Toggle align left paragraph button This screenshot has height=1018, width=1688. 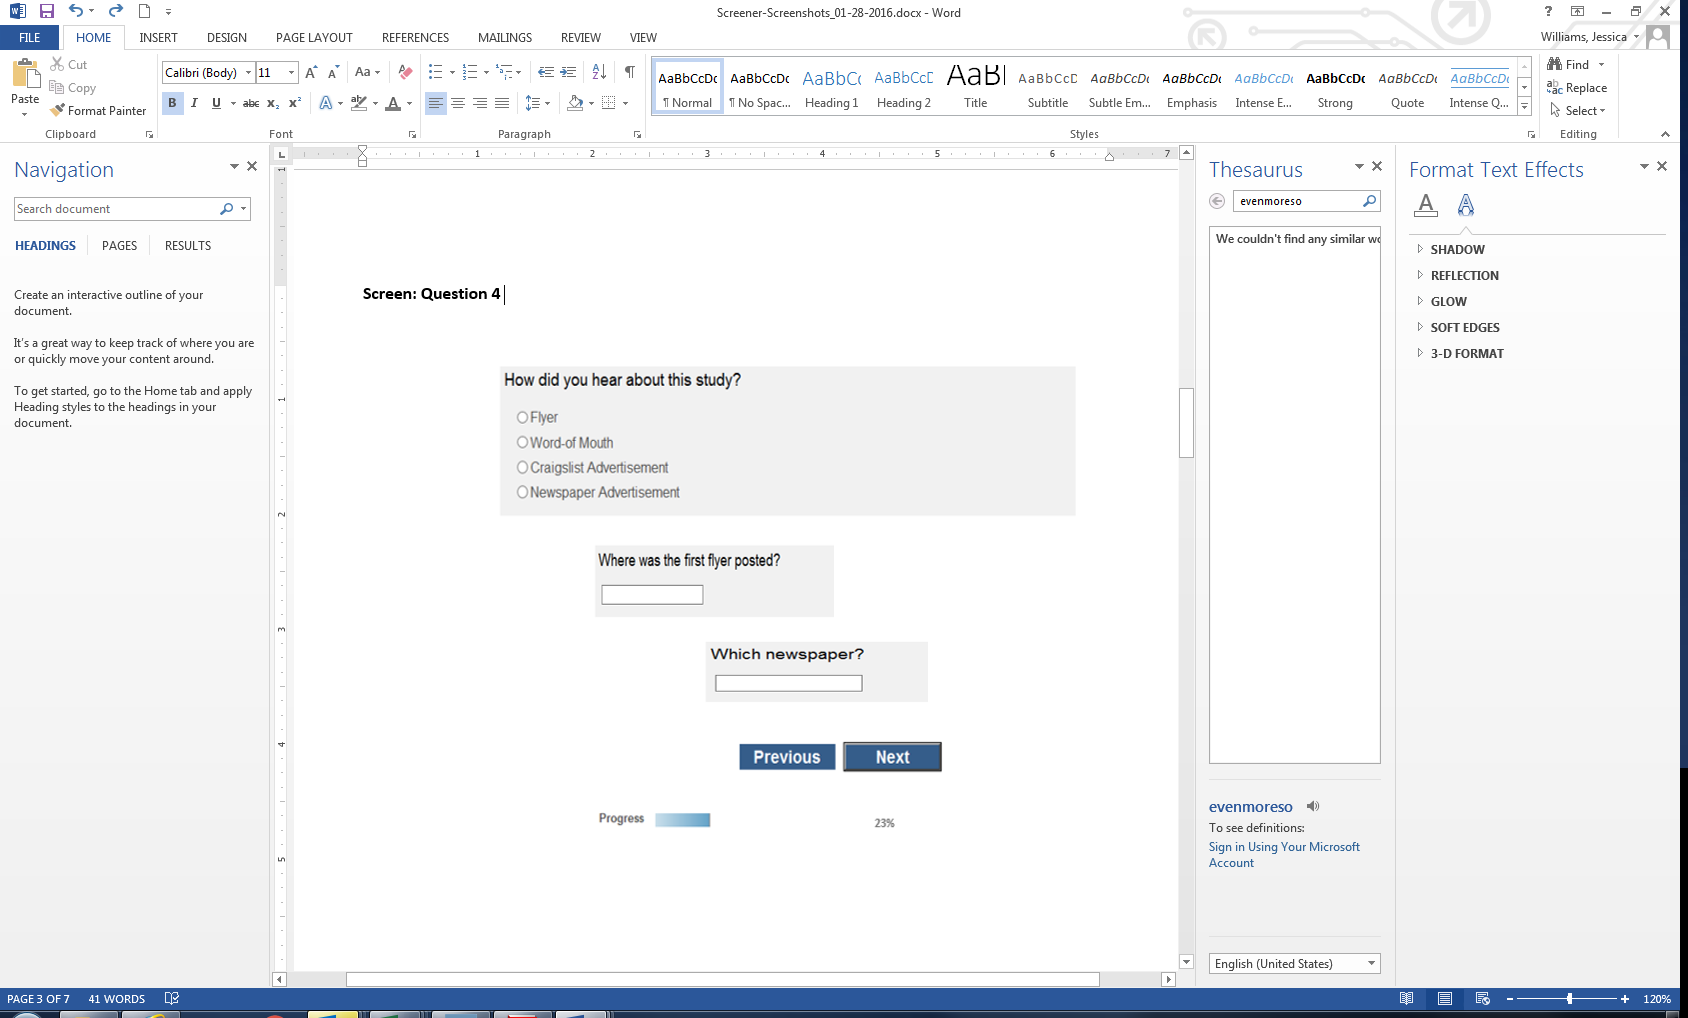(x=435, y=103)
